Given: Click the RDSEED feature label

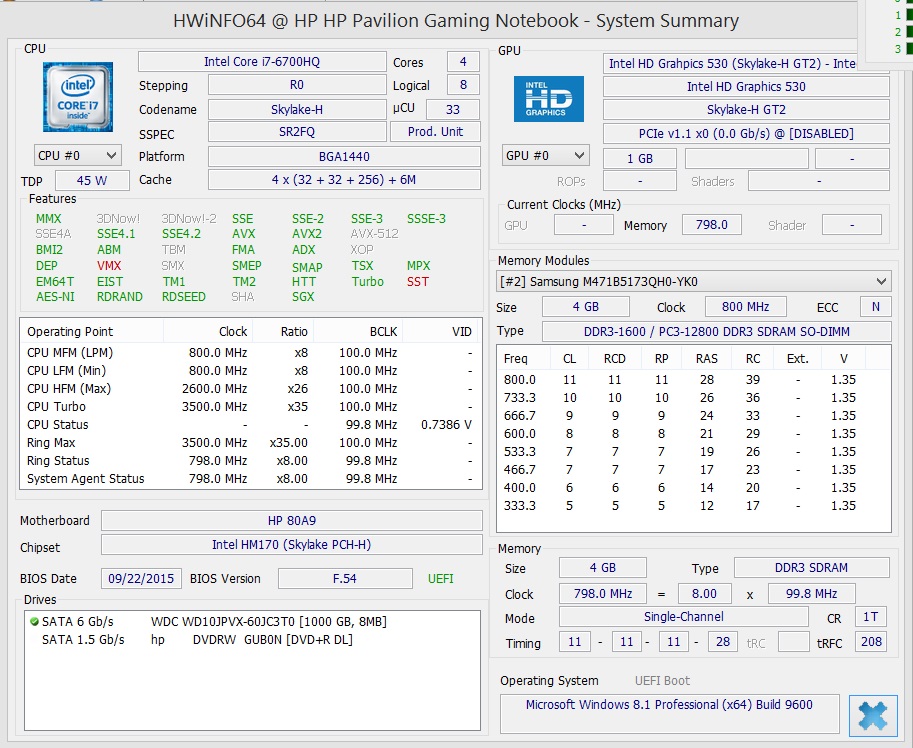Looking at the screenshot, I should [x=183, y=297].
